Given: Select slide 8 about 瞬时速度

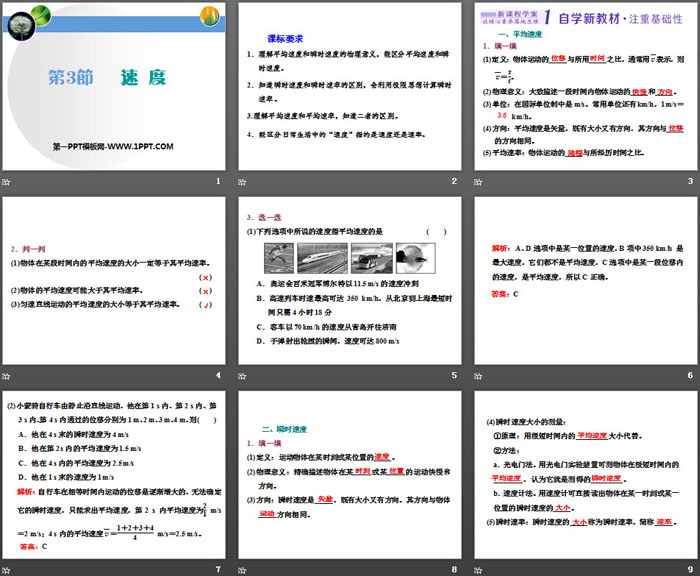Looking at the screenshot, I should [x=349, y=476].
